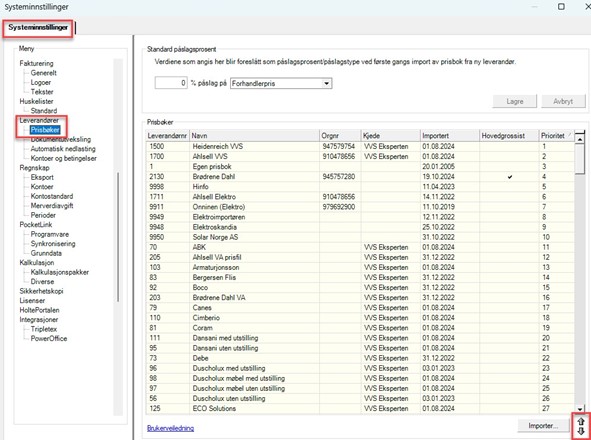Select the Egen prisbok row

tap(360, 167)
